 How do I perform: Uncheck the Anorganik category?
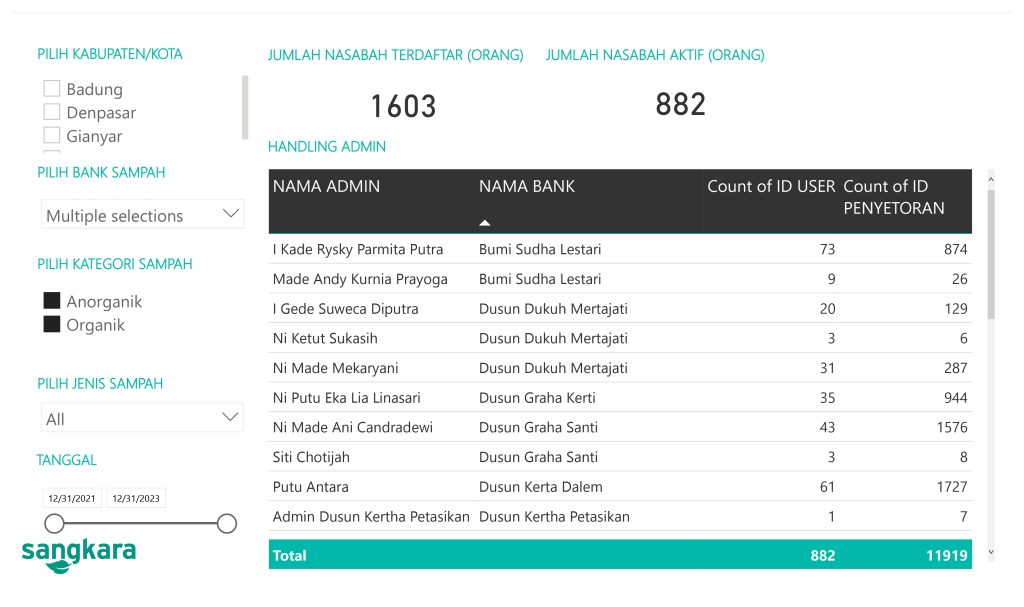point(51,301)
